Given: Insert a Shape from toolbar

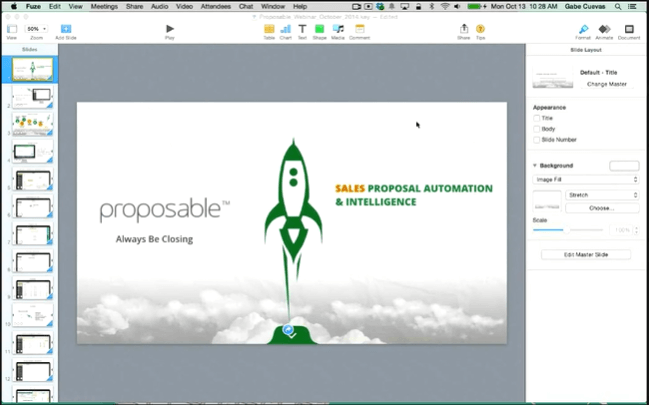Looking at the screenshot, I should click(x=319, y=29).
